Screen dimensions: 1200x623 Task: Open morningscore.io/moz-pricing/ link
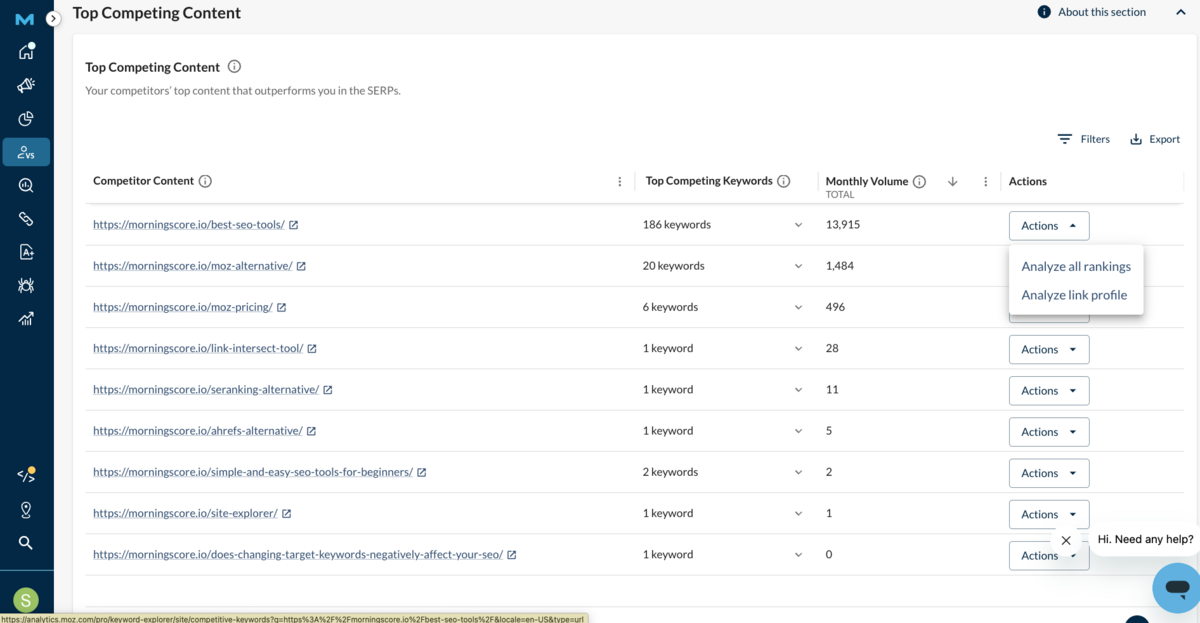(183, 307)
